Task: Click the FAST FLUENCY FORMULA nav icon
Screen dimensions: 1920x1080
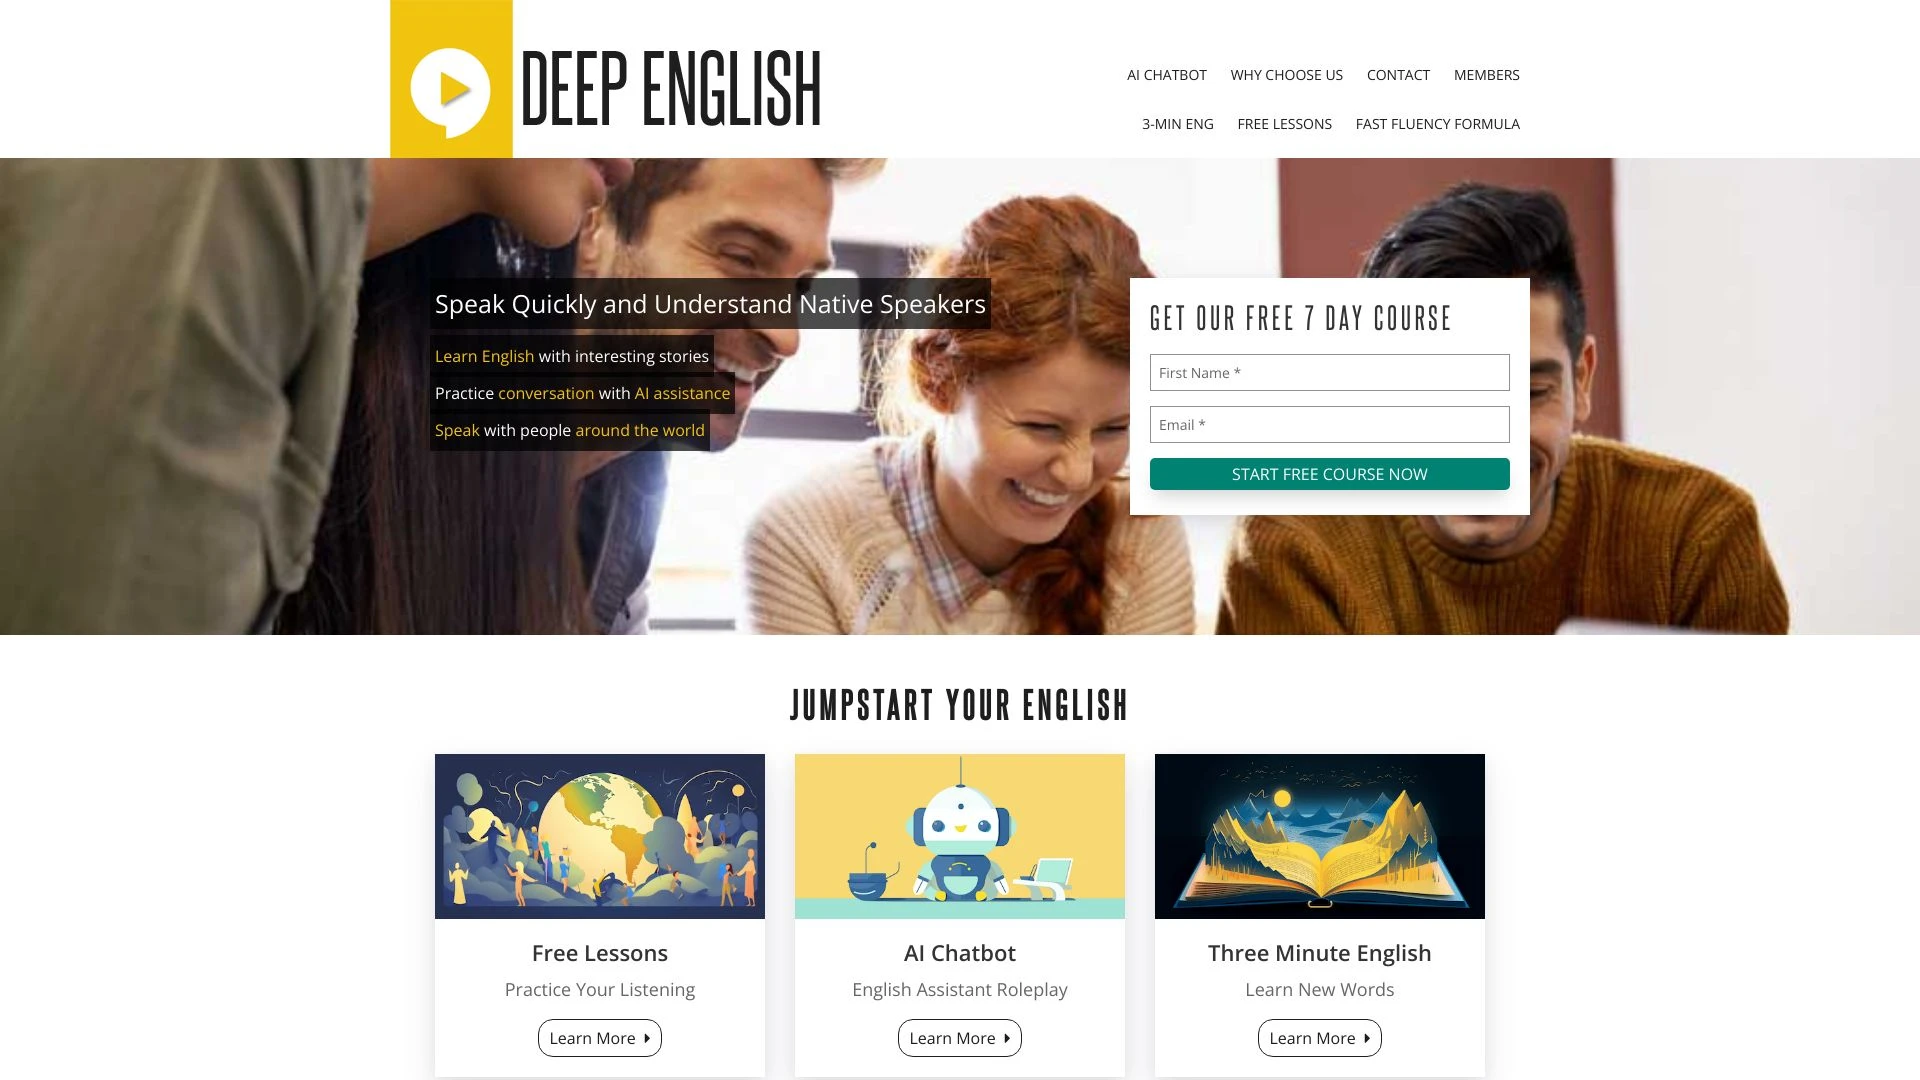Action: coord(1437,124)
